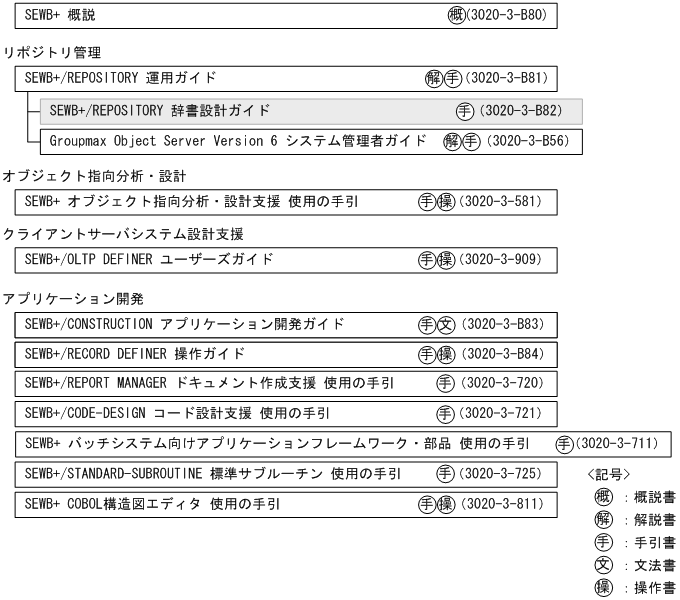Click manual number 3020-3-581
Screen dimensions: 680x600
[500, 201]
